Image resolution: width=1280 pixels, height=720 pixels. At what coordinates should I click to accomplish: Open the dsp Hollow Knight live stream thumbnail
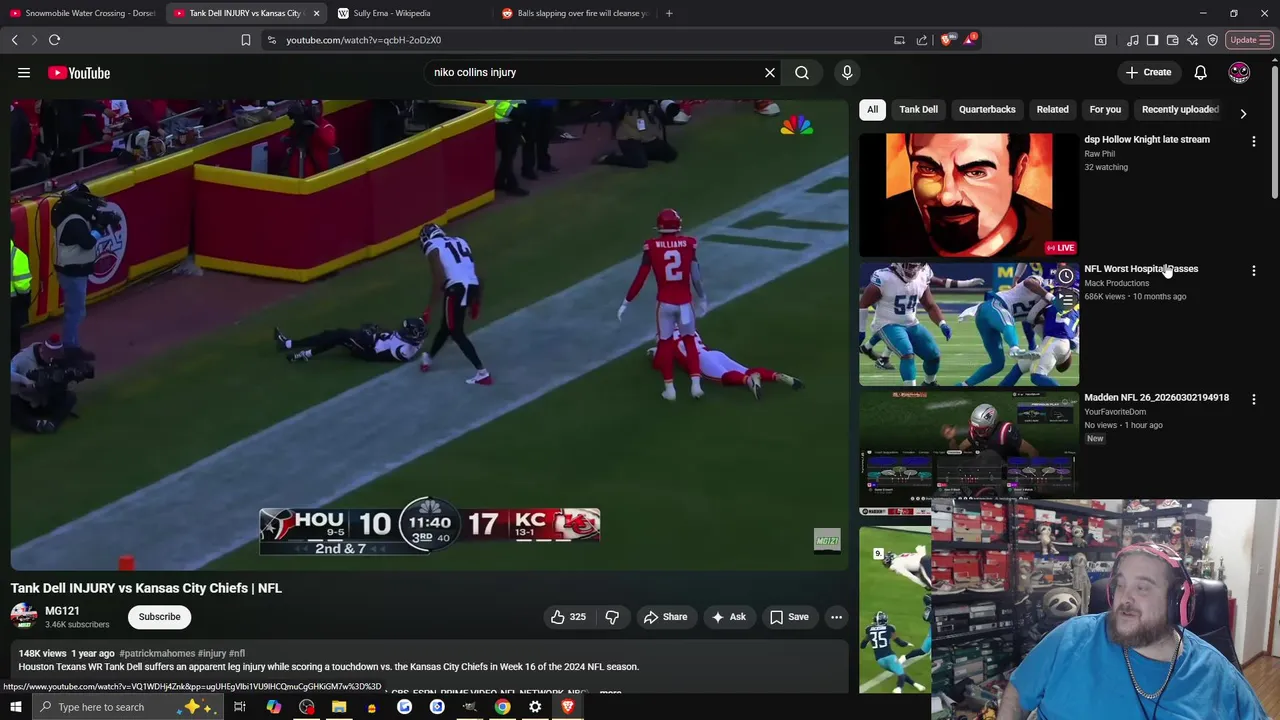(x=969, y=195)
